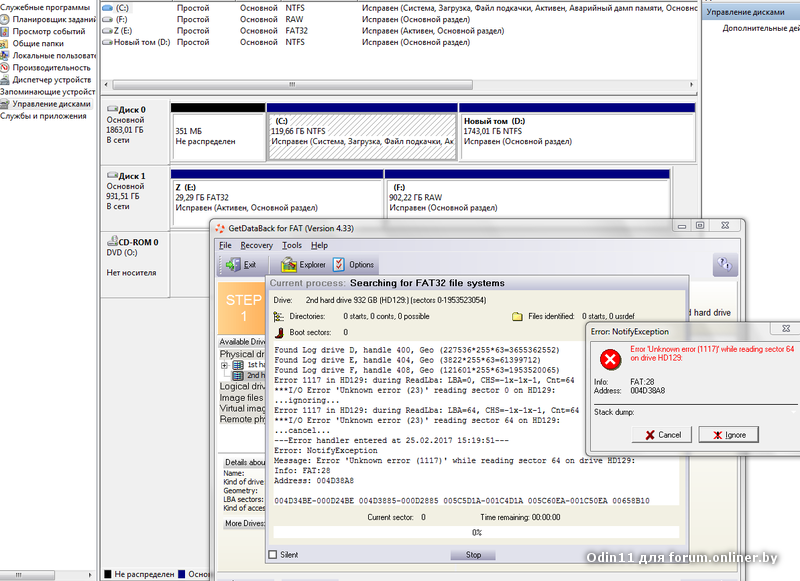Open the File menu in GetDataBack
The width and height of the screenshot is (800, 581).
[225, 245]
